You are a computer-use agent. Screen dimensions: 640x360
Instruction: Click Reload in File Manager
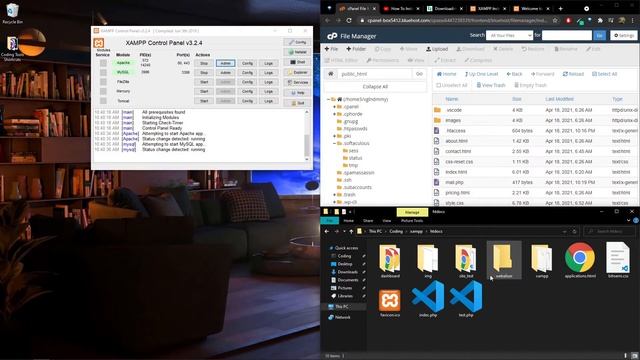tap(573, 74)
